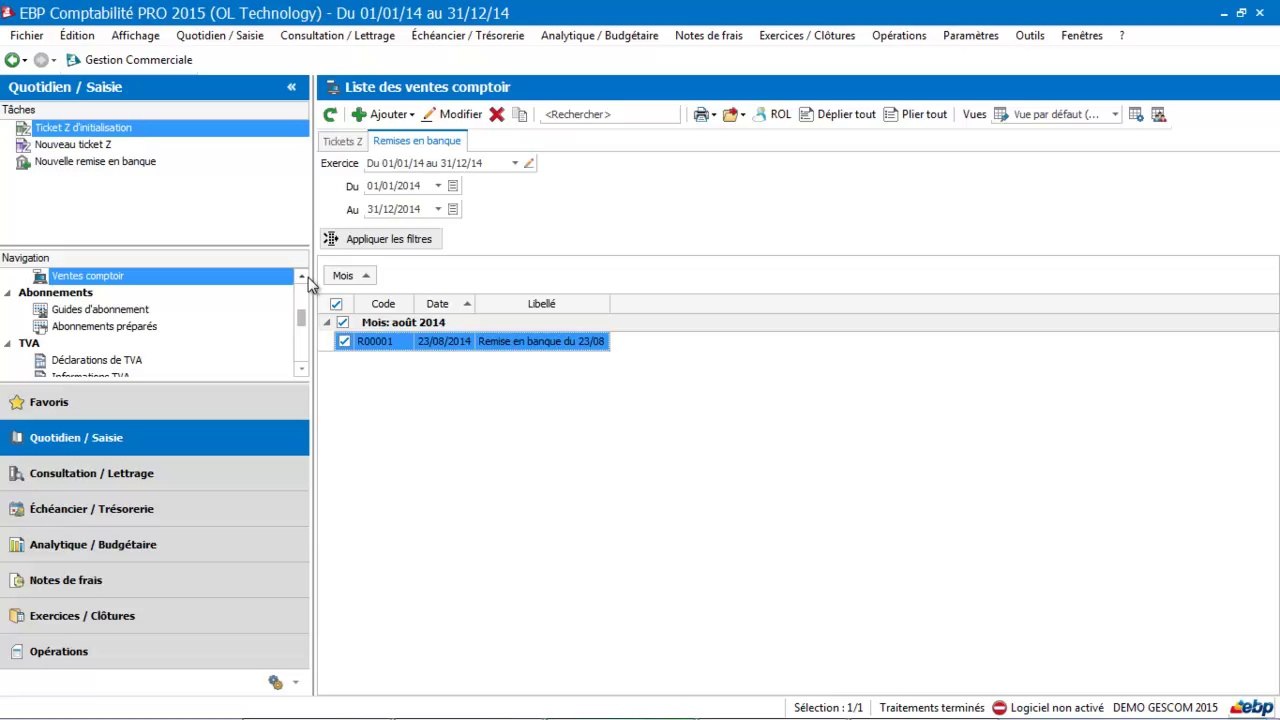The height and width of the screenshot is (720, 1280).
Task: Open Gestion Commerciale link in toolbar
Action: coord(129,60)
